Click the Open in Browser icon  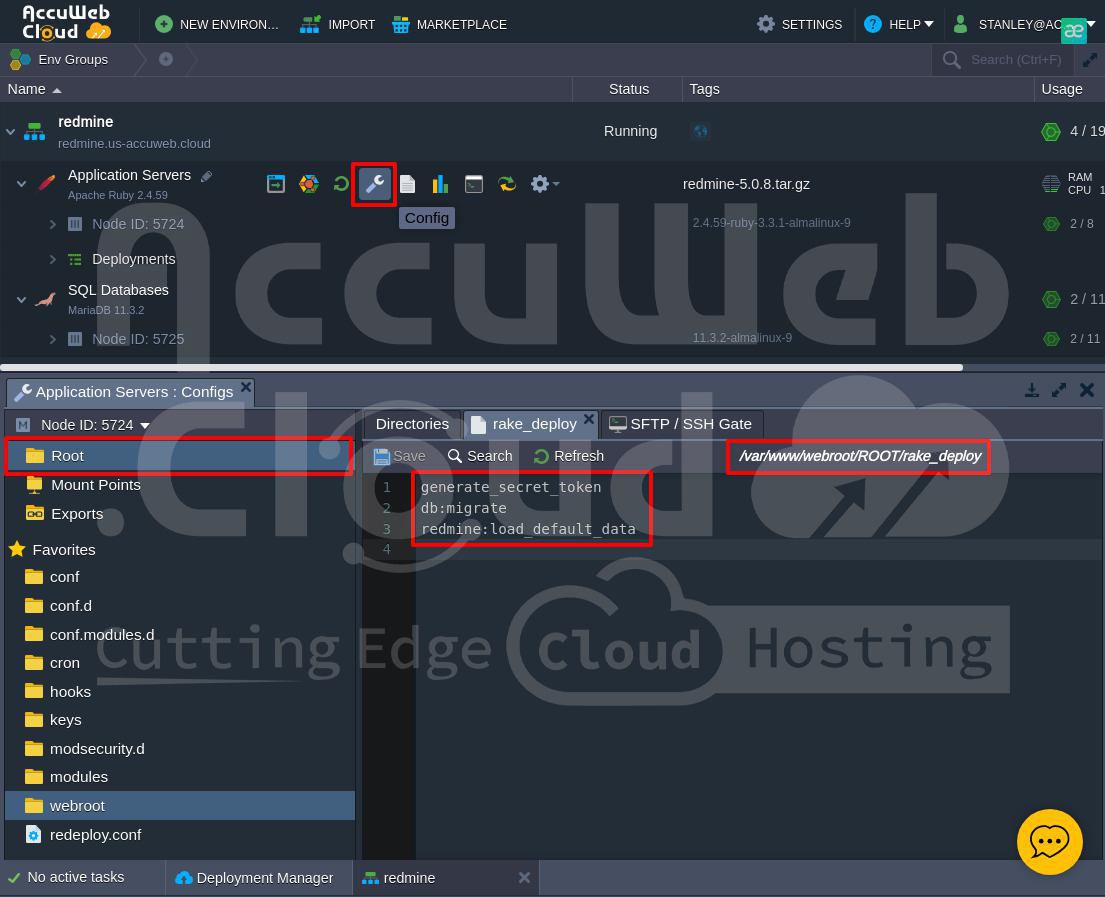(x=276, y=184)
